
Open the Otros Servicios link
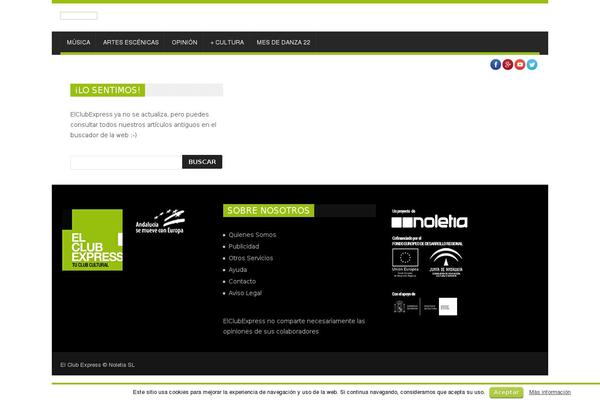point(251,258)
